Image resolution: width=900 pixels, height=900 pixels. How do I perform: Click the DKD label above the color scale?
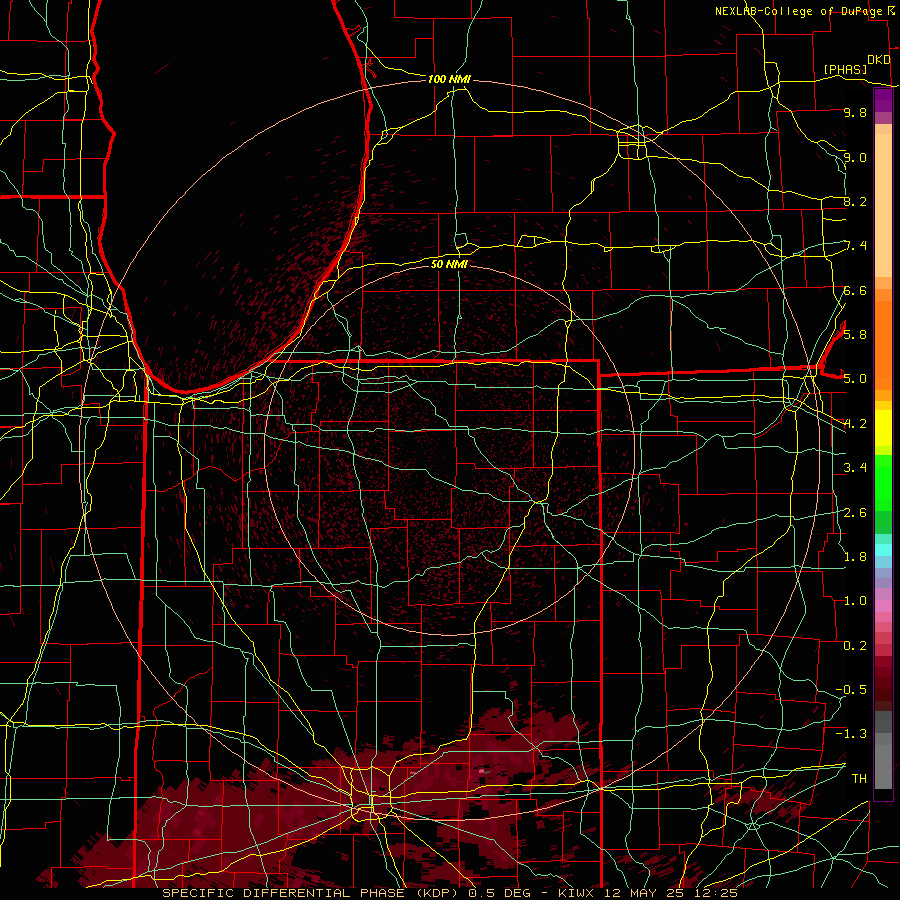pyautogui.click(x=878, y=60)
